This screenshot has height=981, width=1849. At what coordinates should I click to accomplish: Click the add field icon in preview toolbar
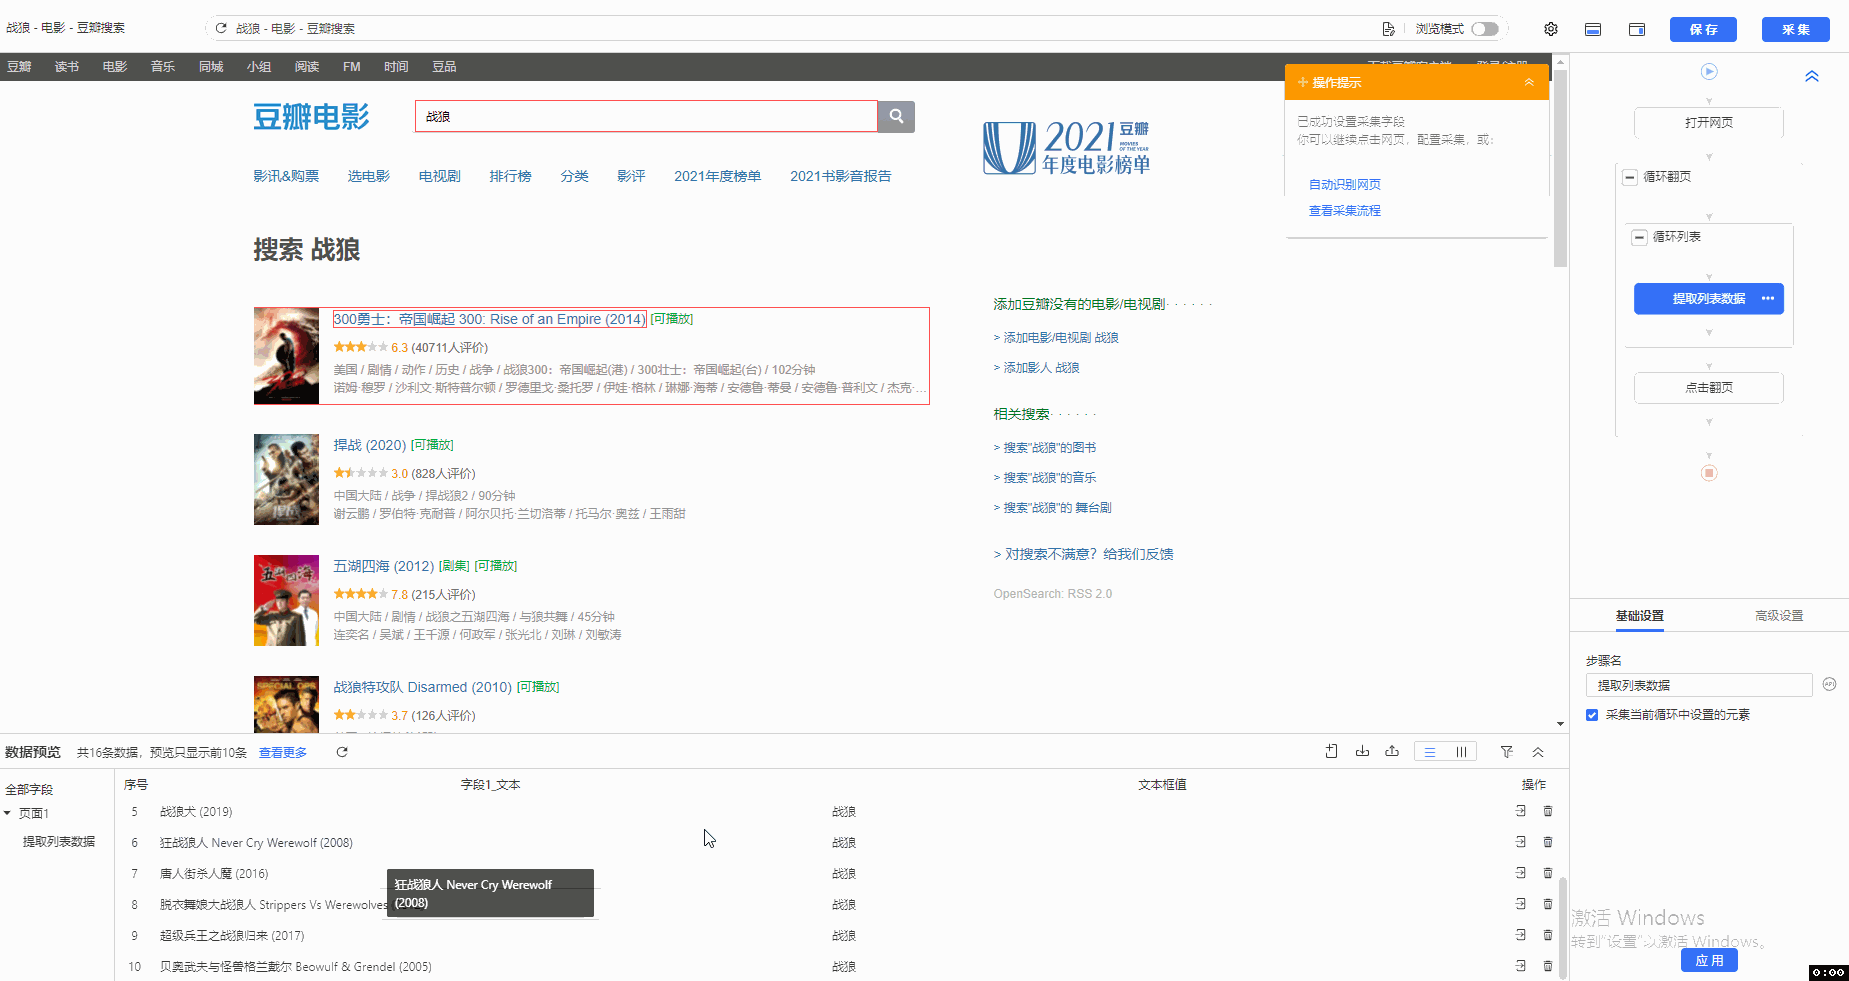[1331, 751]
